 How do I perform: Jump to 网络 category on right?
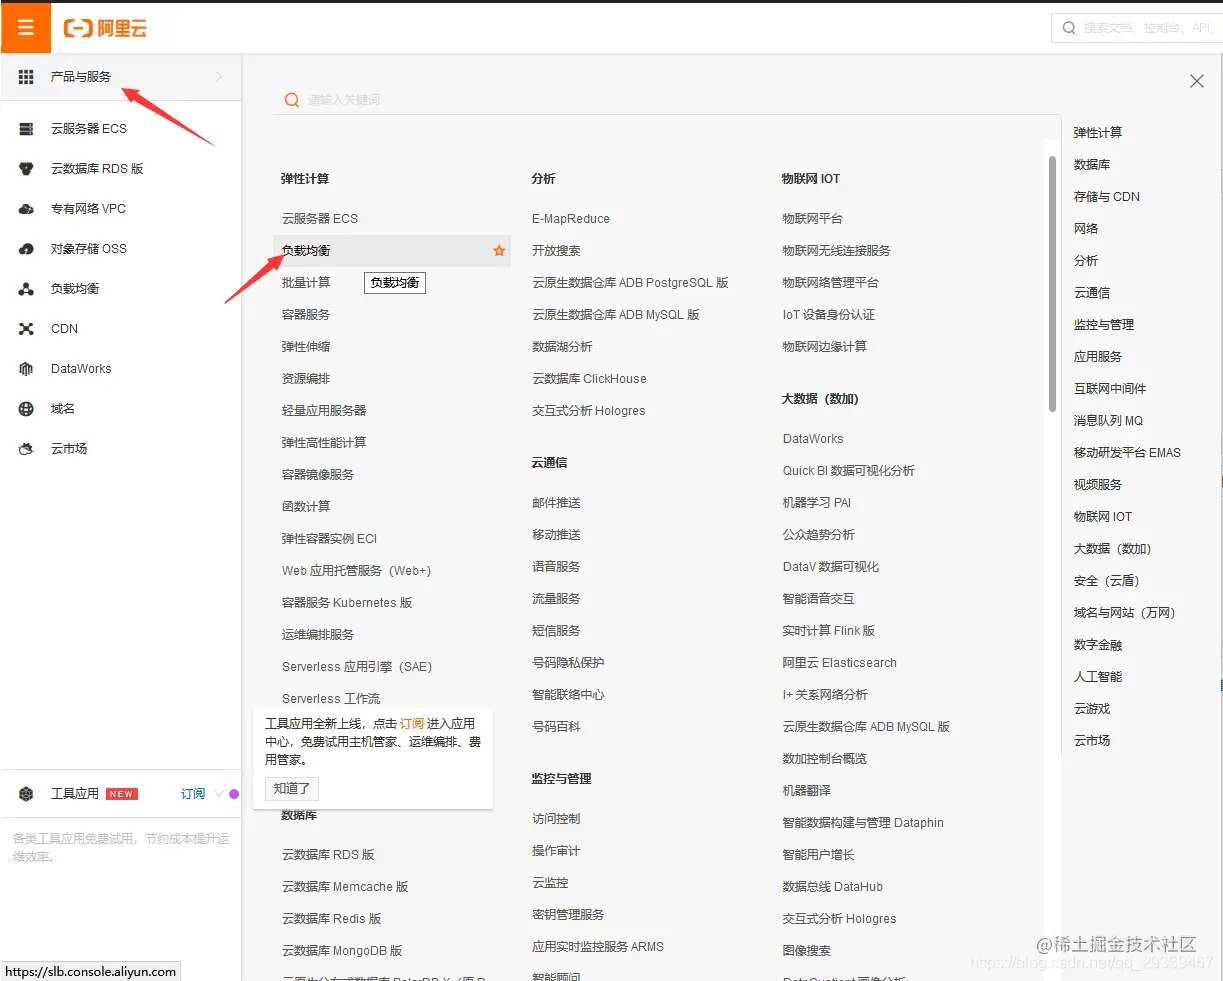pos(1085,229)
